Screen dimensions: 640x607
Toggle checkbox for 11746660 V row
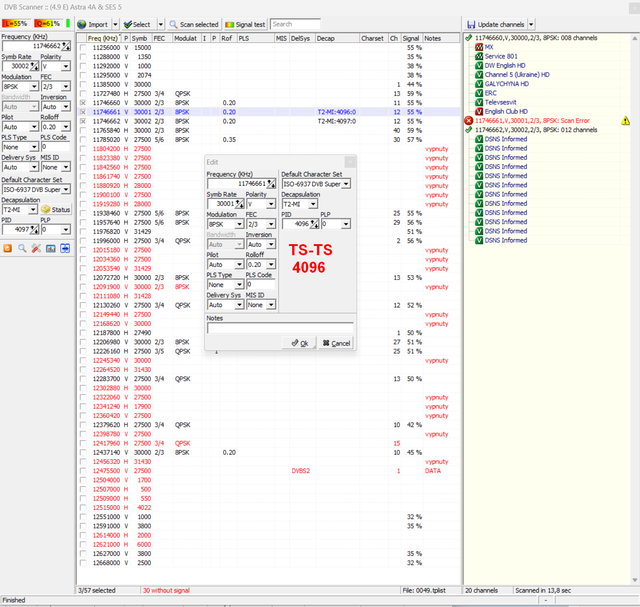[83, 102]
